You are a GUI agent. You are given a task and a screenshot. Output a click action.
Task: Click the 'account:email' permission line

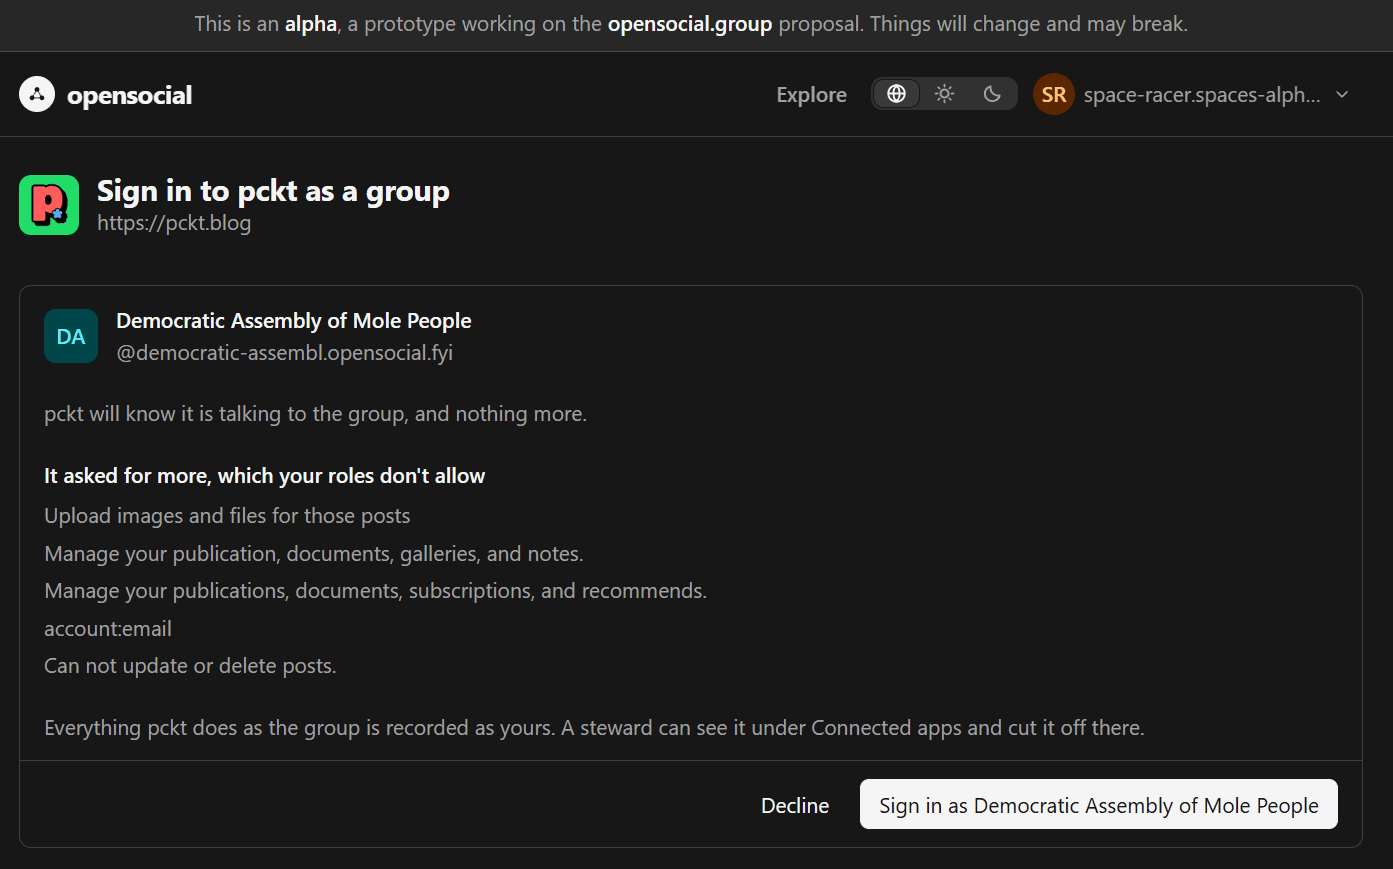point(108,629)
